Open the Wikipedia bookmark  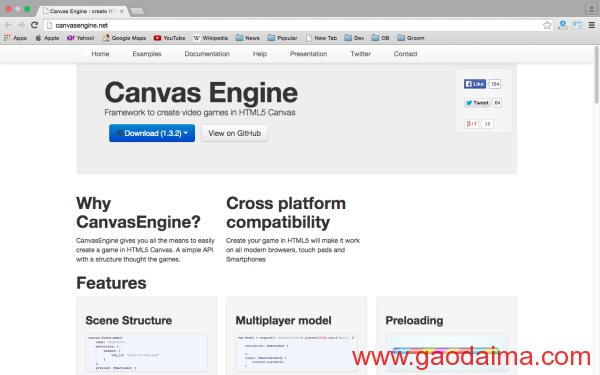[210, 38]
